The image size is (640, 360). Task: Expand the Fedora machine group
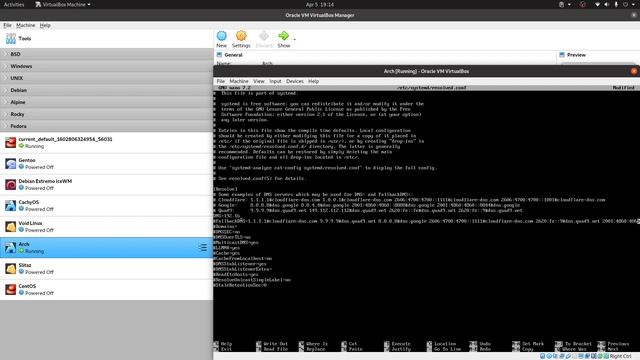[x=106, y=126]
